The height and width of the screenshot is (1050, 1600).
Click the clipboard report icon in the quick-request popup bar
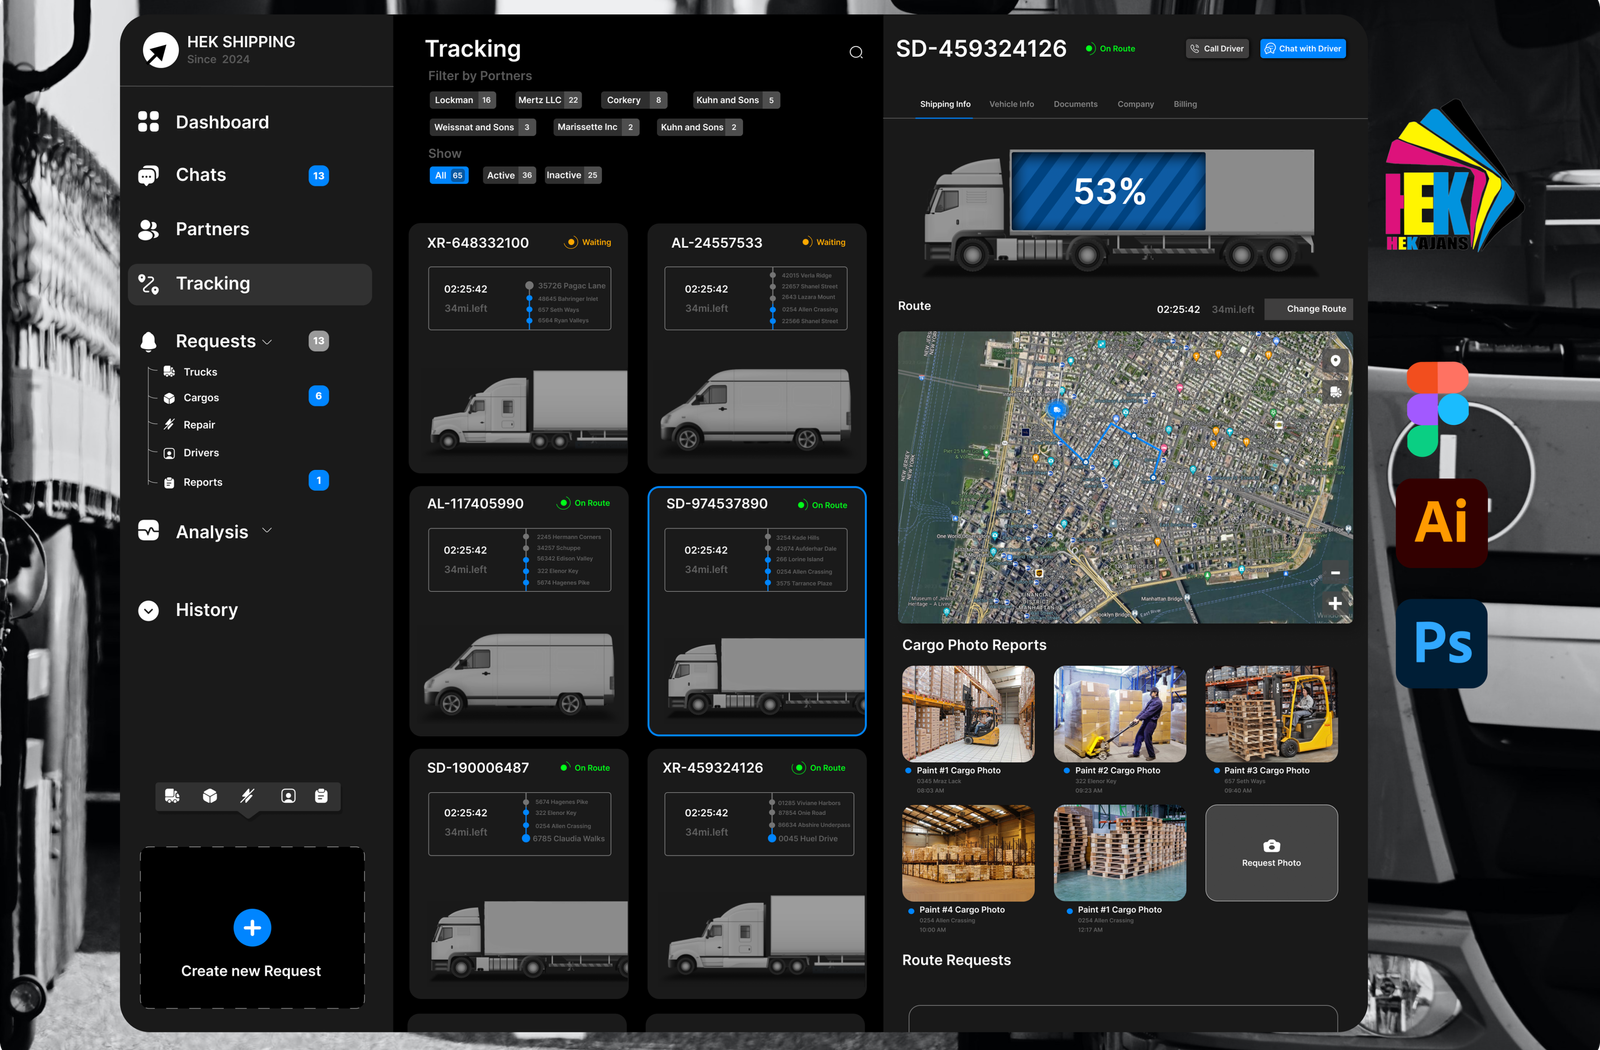coord(321,796)
